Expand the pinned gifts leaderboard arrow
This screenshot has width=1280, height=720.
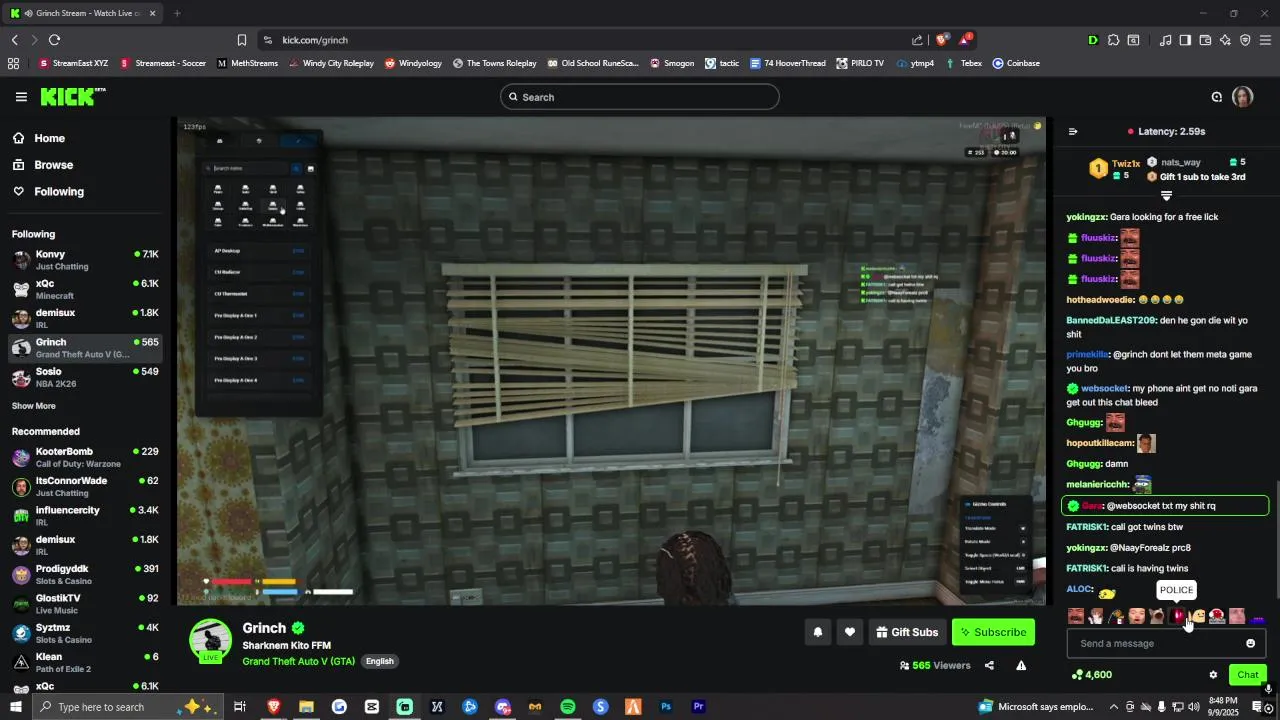tap(1166, 196)
